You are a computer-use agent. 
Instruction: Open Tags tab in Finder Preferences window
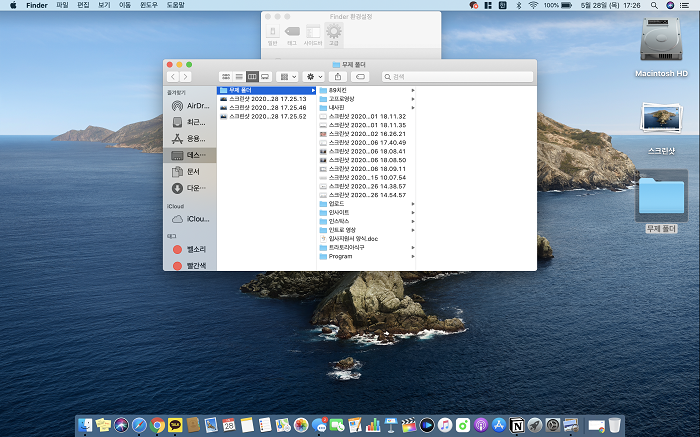pyautogui.click(x=292, y=35)
